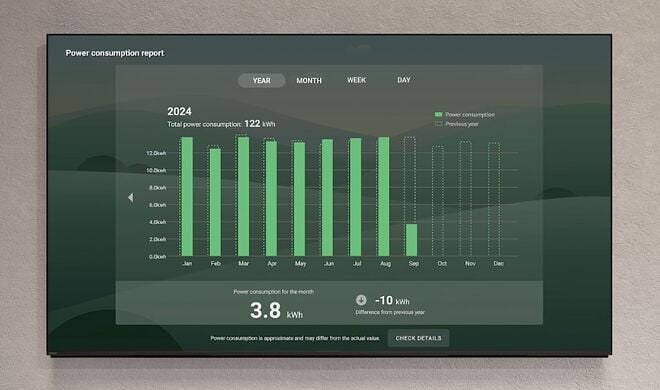Select the January consumption bar

(187, 196)
